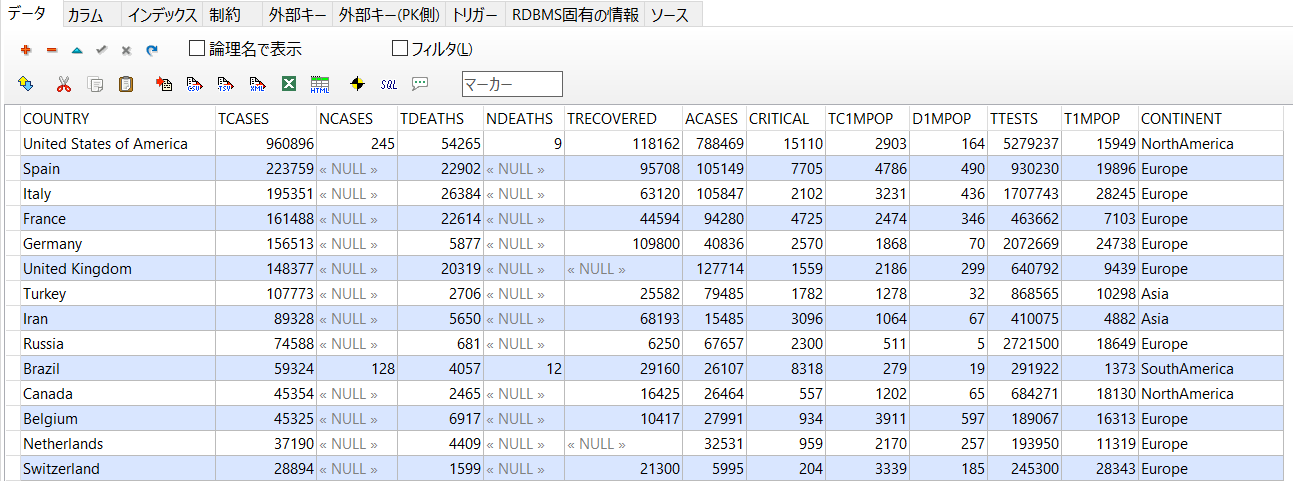Open the インデックス tab
1293x481 pixels.
pyautogui.click(x=163, y=15)
